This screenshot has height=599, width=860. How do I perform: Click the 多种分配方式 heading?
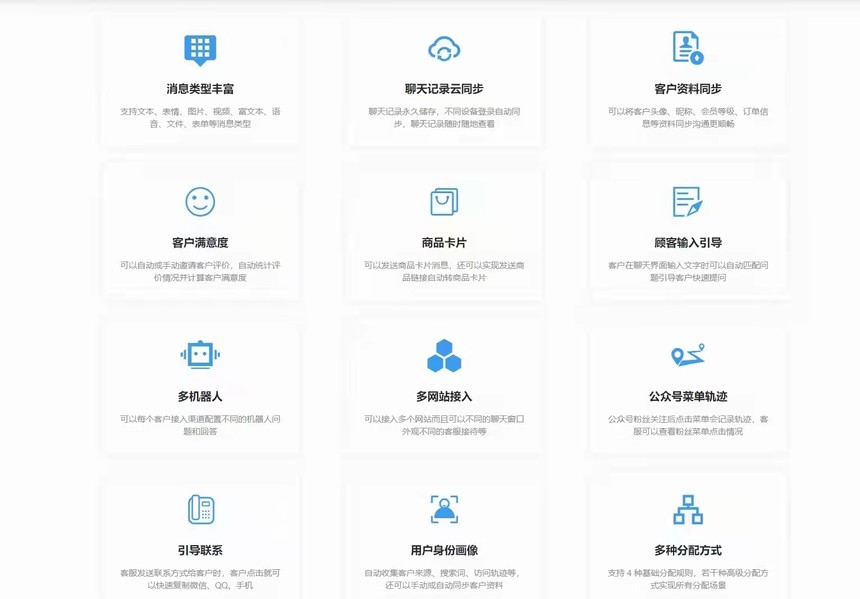(687, 550)
